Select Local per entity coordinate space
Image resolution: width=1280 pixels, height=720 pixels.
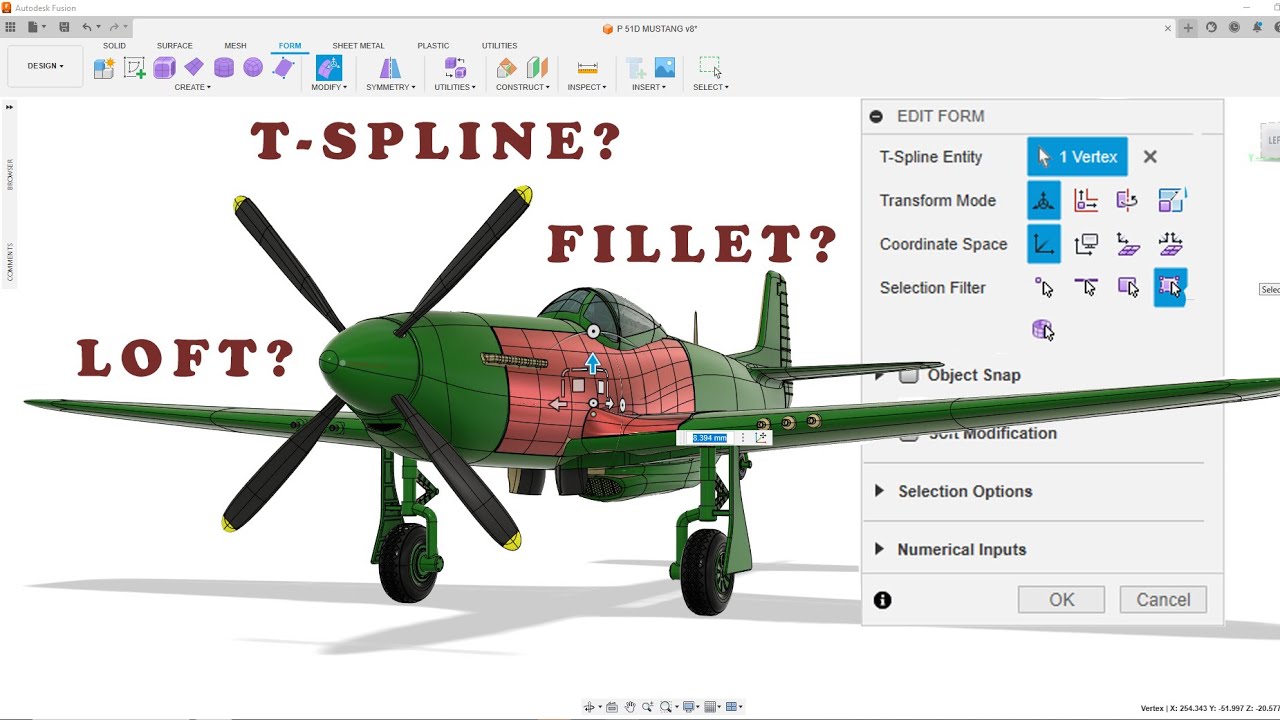(1170, 244)
